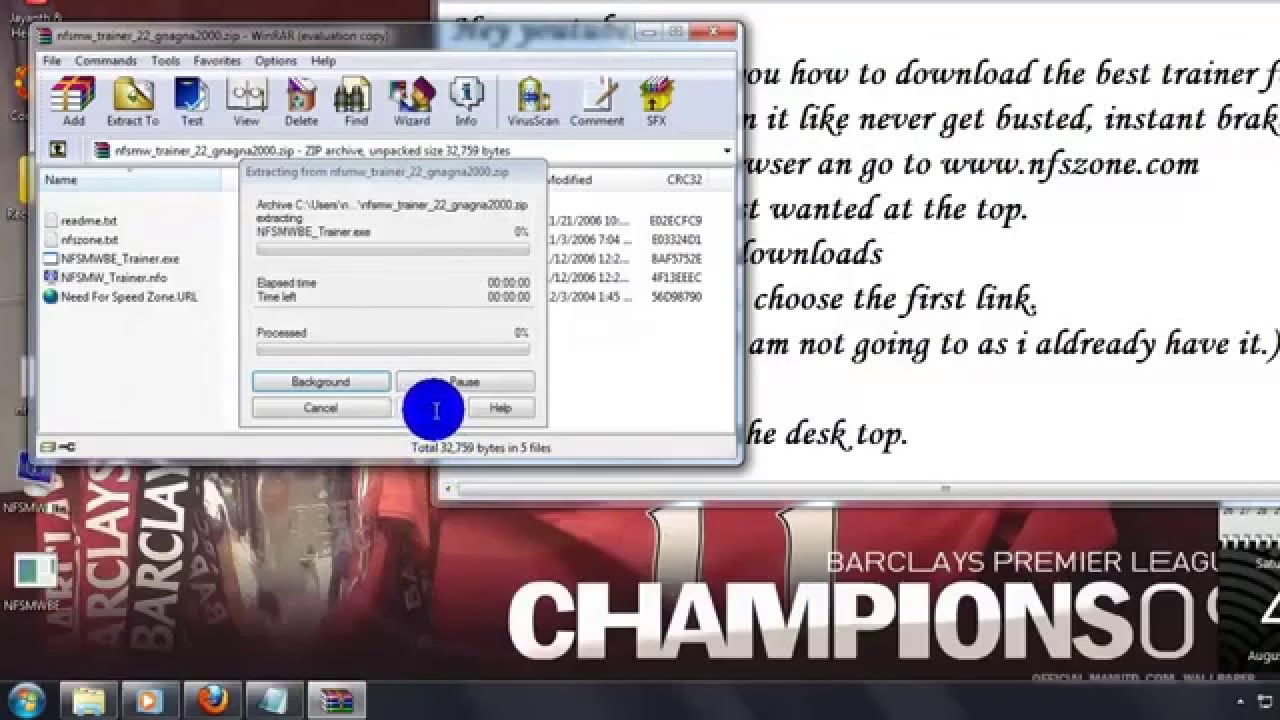The image size is (1280, 720).
Task: Click the Background button in extraction dialog
Action: tap(321, 382)
